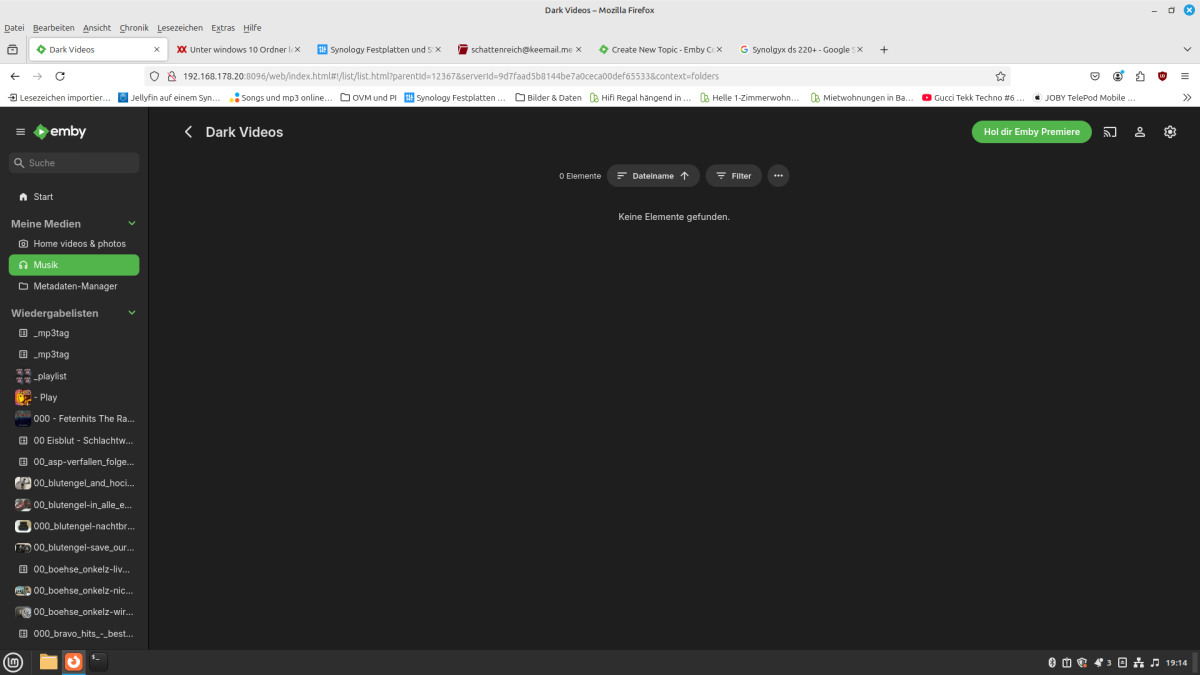Open the Lesezeichen menu

point(180,28)
